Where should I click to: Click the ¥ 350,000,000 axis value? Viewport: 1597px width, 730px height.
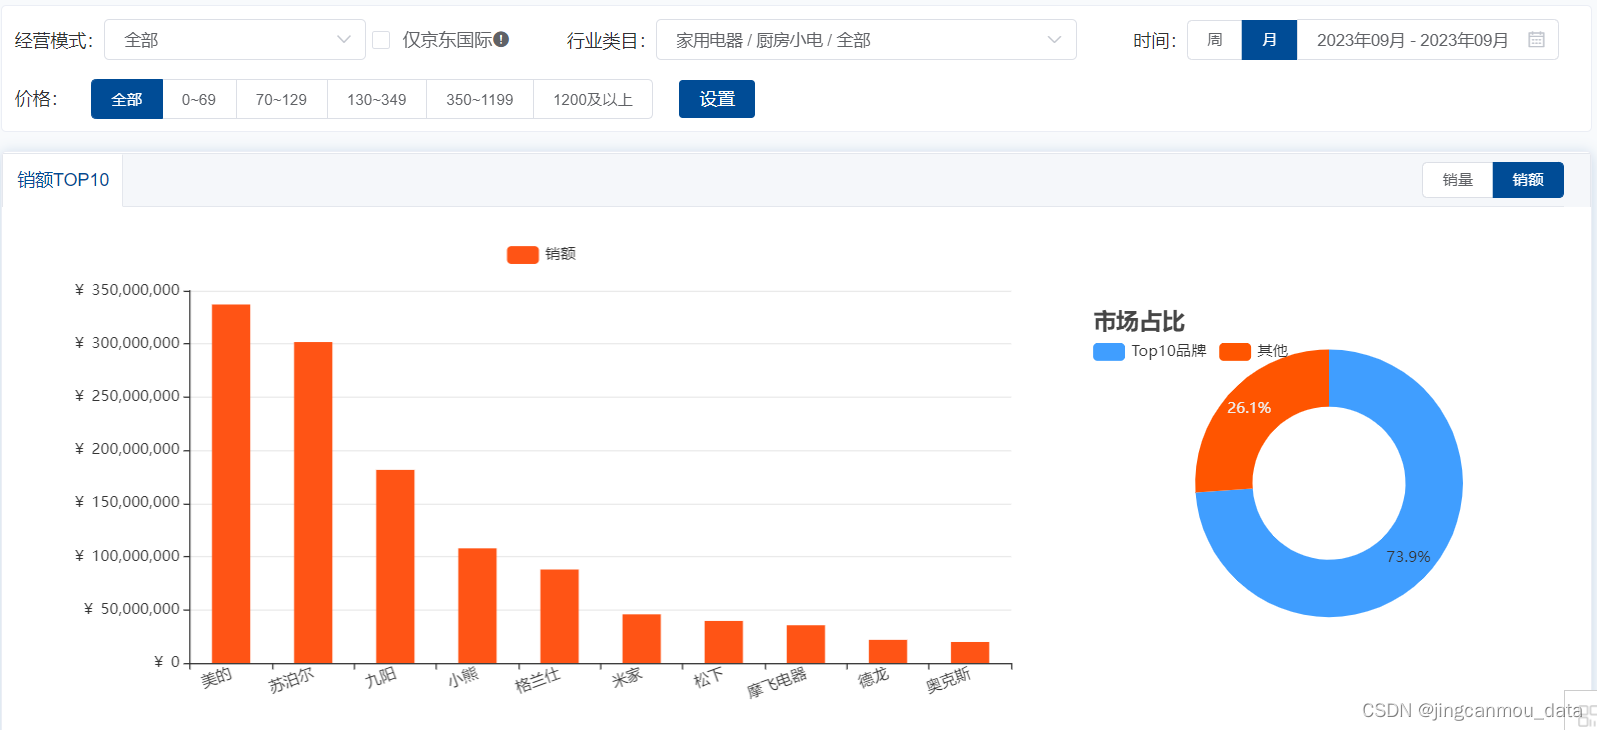click(127, 290)
